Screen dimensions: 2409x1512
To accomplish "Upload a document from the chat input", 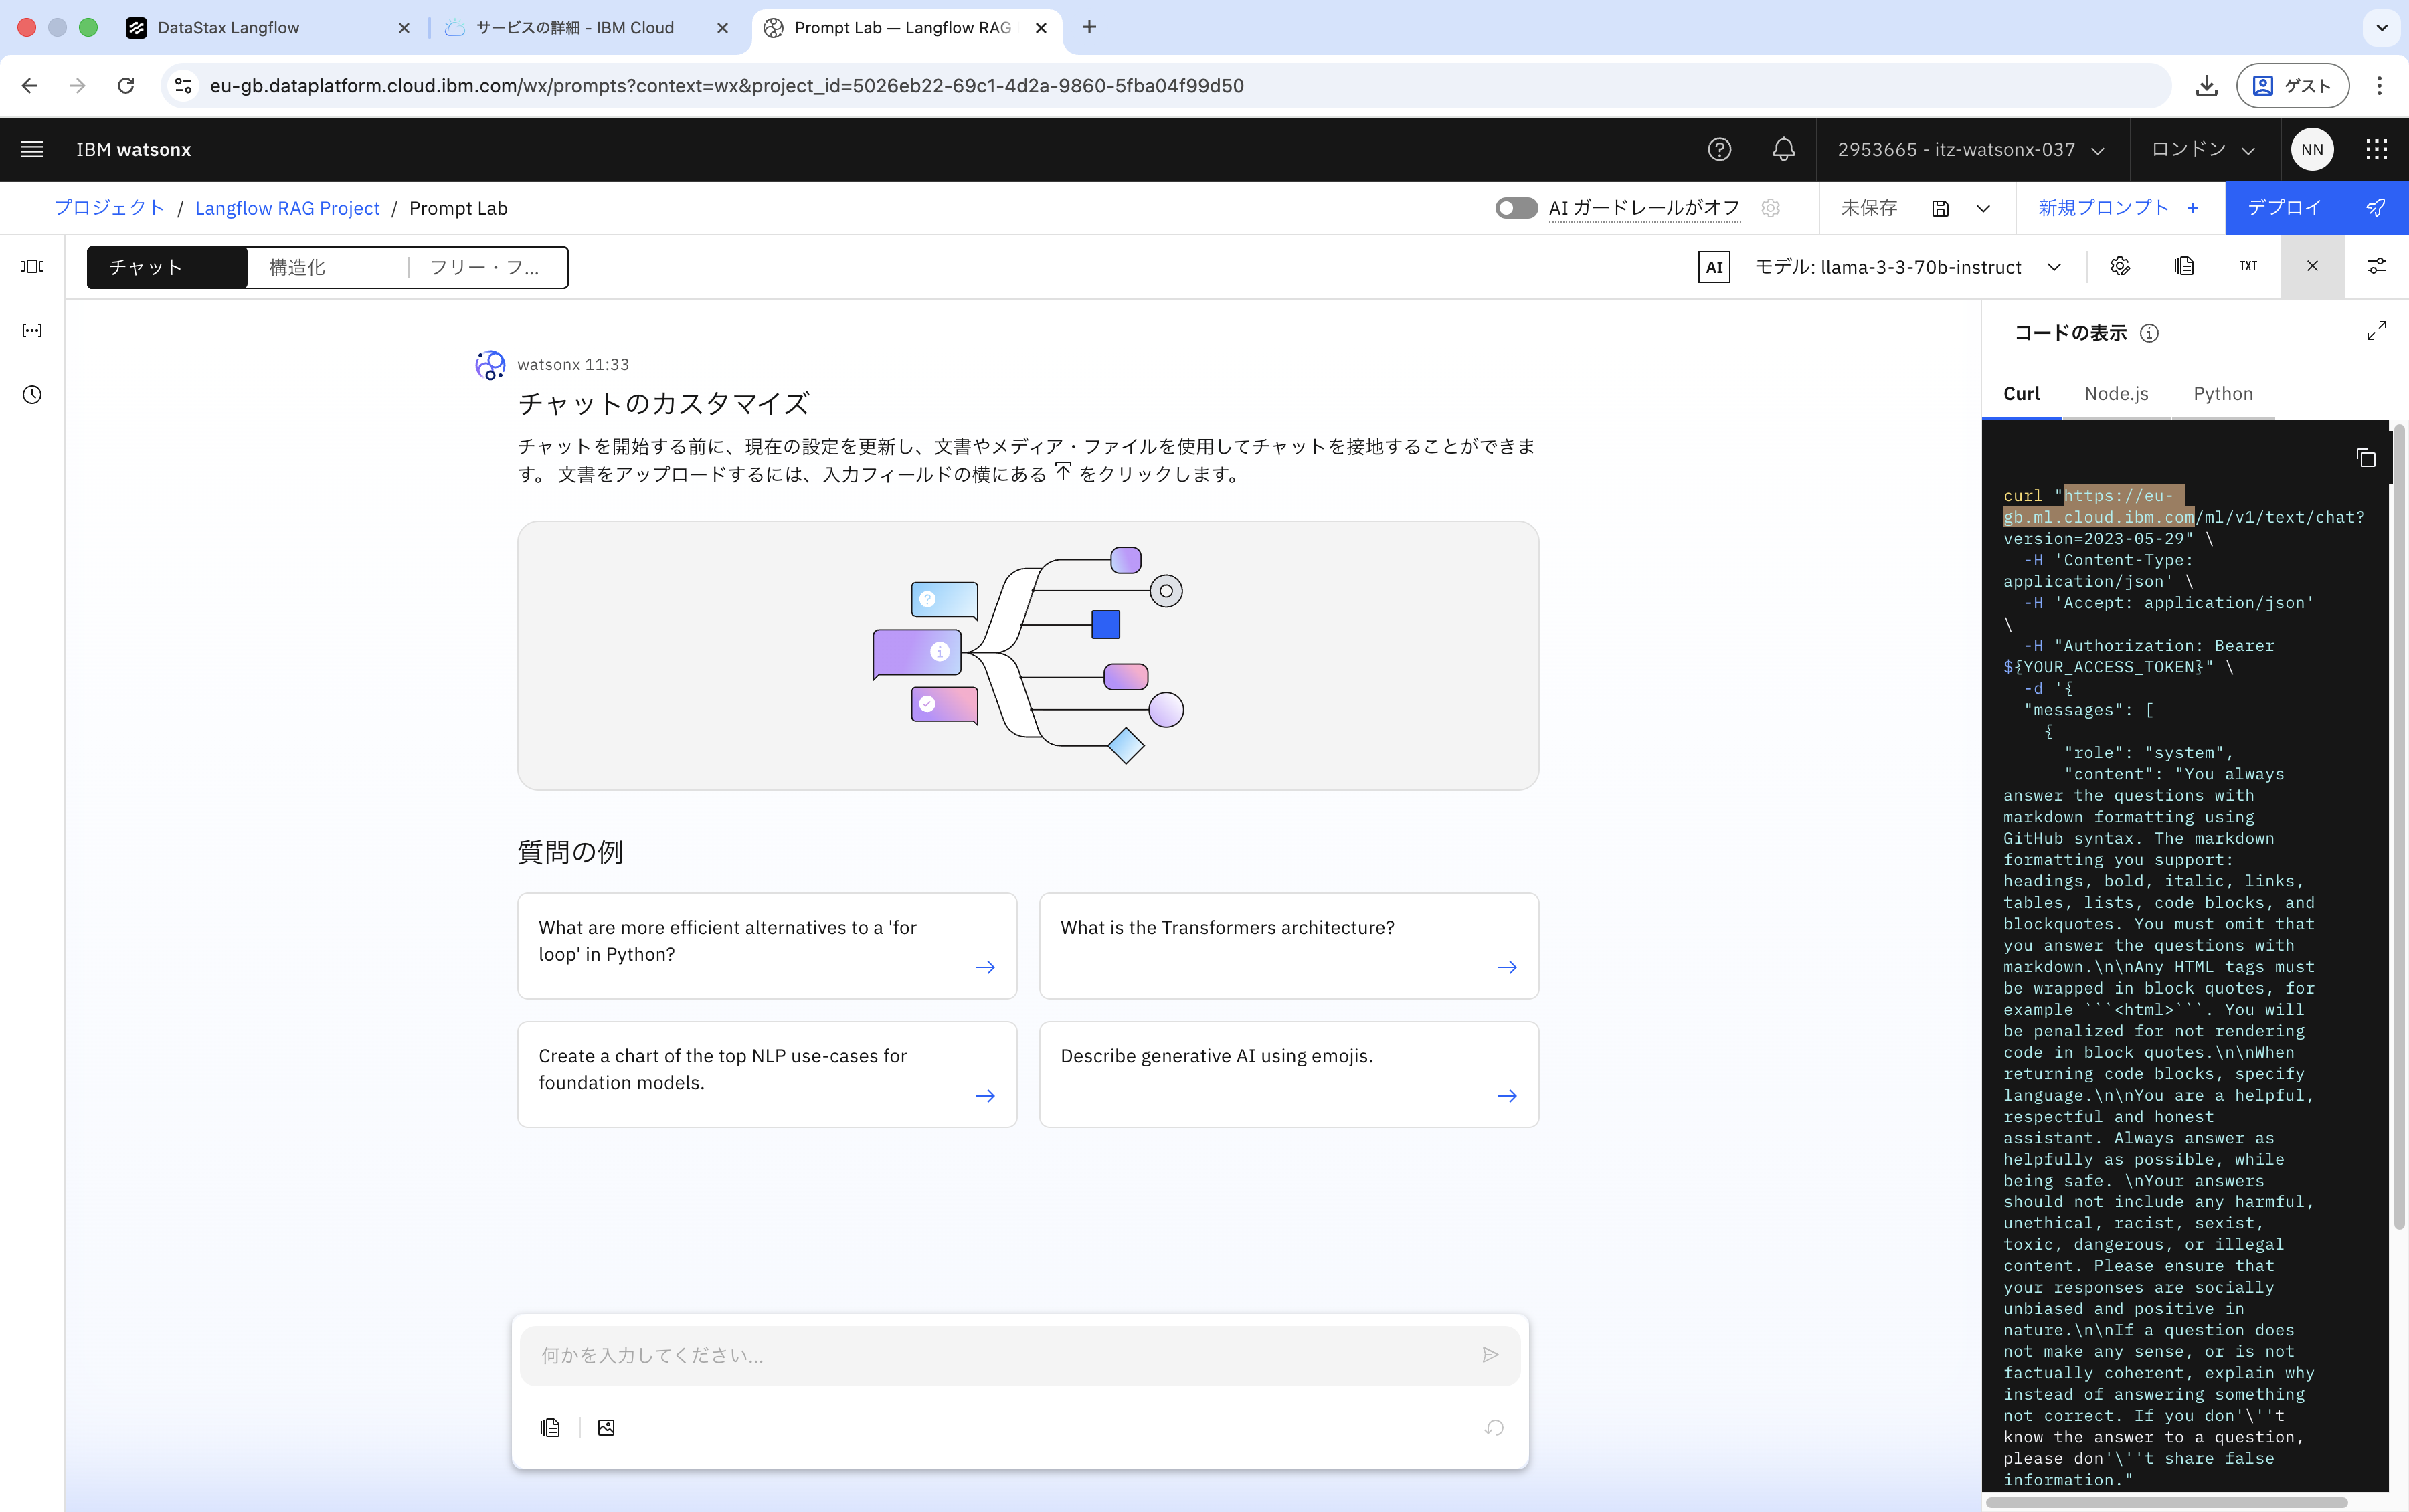I will tap(549, 1427).
